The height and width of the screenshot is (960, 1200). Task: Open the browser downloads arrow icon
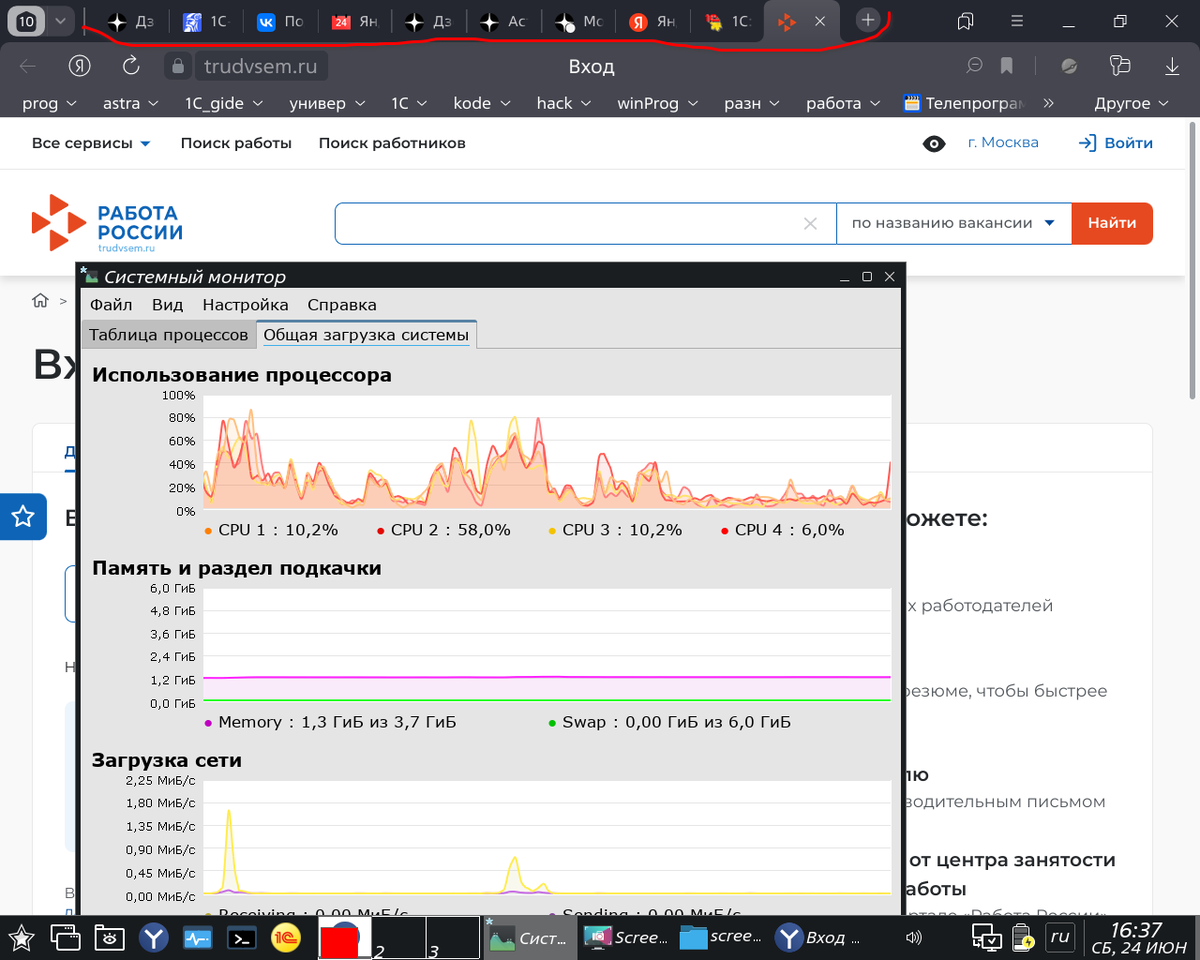1172,66
